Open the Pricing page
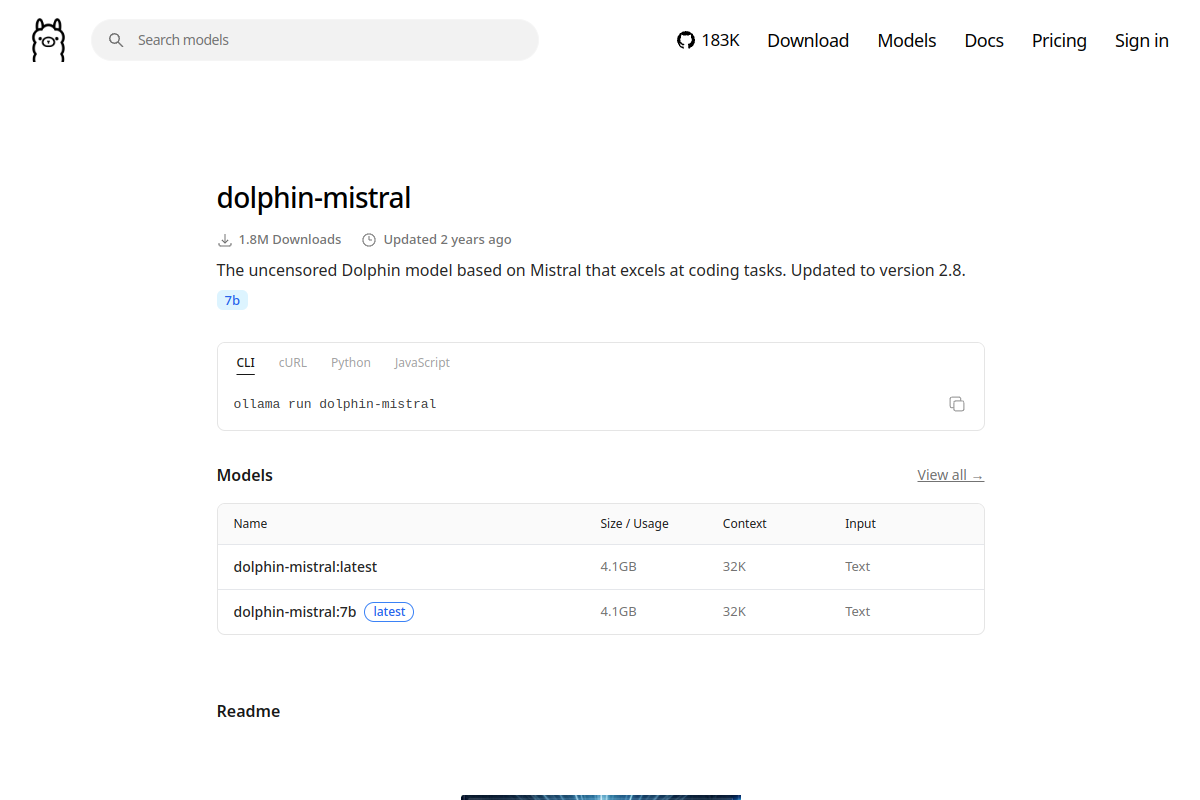The height and width of the screenshot is (800, 1200). click(1059, 40)
